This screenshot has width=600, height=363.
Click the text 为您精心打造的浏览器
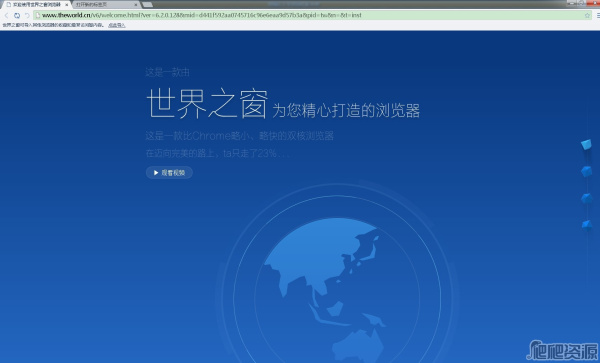pyautogui.click(x=346, y=111)
